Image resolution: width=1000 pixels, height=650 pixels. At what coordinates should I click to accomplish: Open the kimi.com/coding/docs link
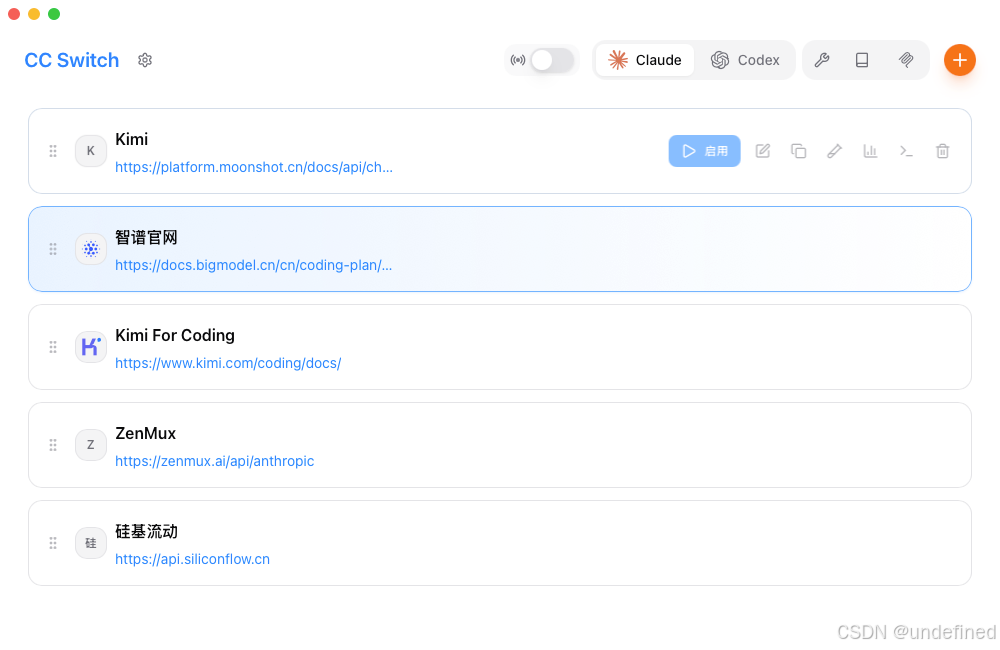click(x=228, y=363)
